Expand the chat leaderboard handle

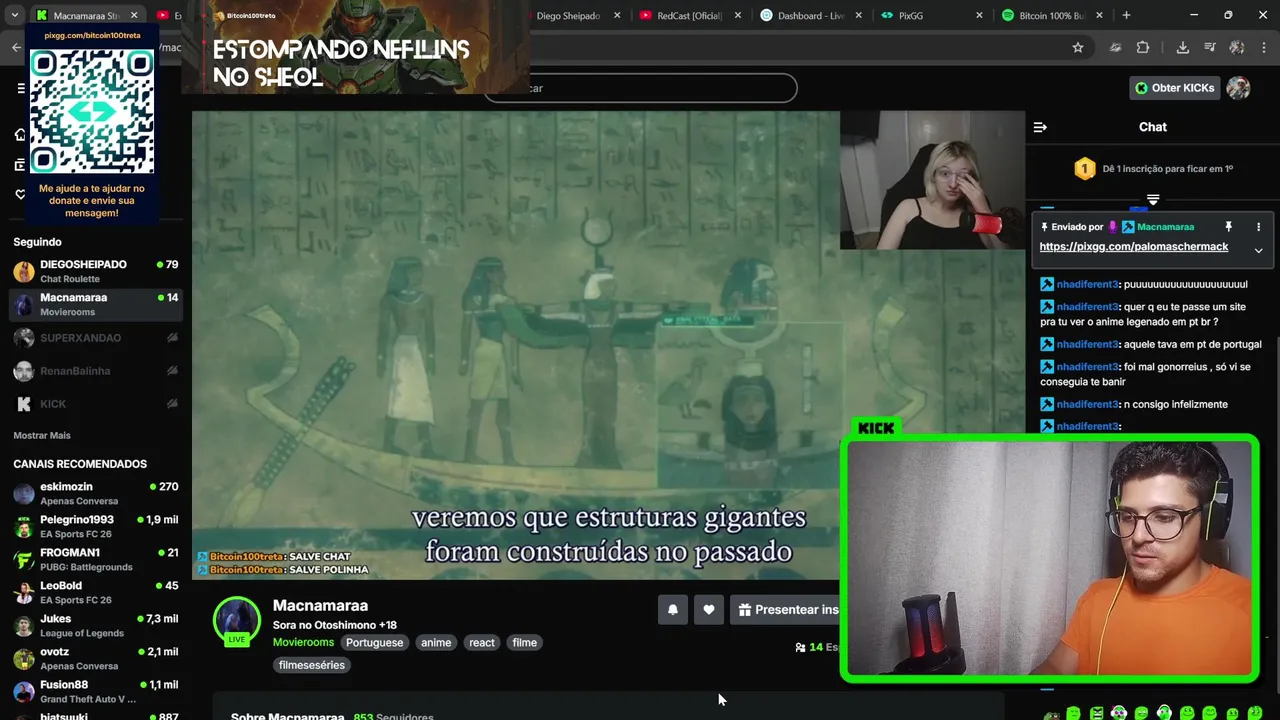pos(1153,200)
